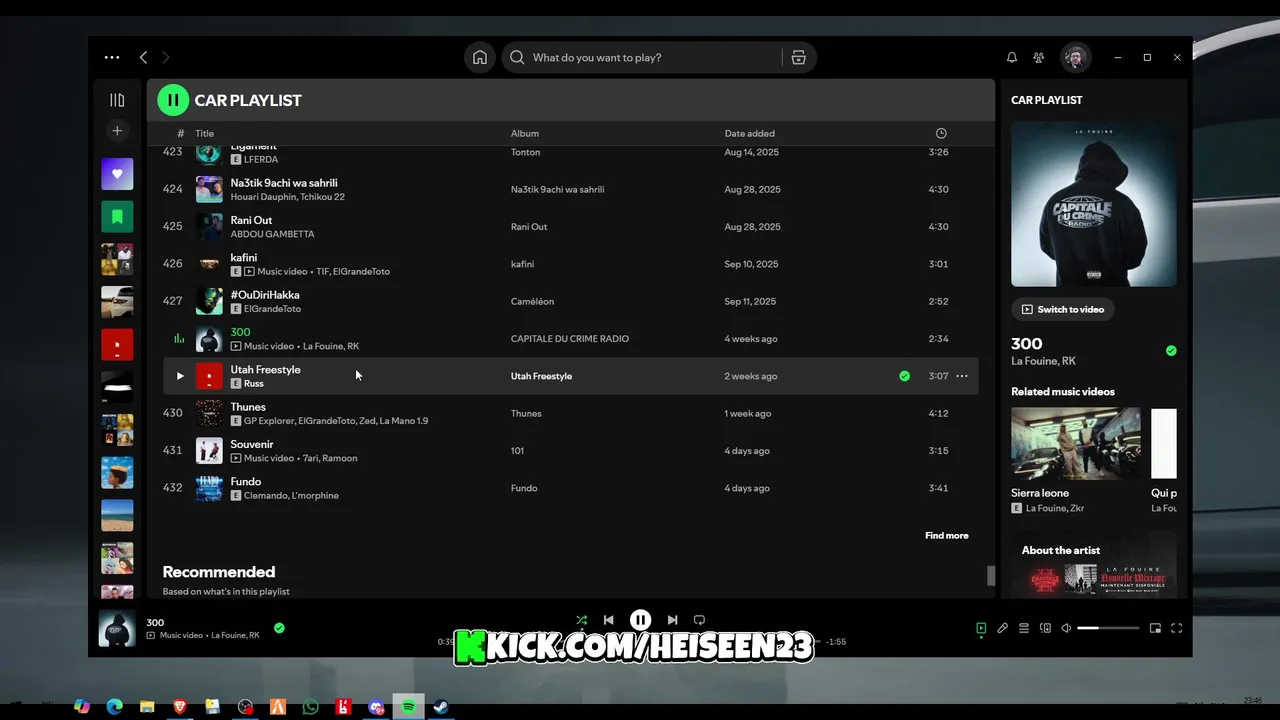Screen dimensions: 1280x720
Task: Open the Friend Activity icon
Action: click(1039, 58)
